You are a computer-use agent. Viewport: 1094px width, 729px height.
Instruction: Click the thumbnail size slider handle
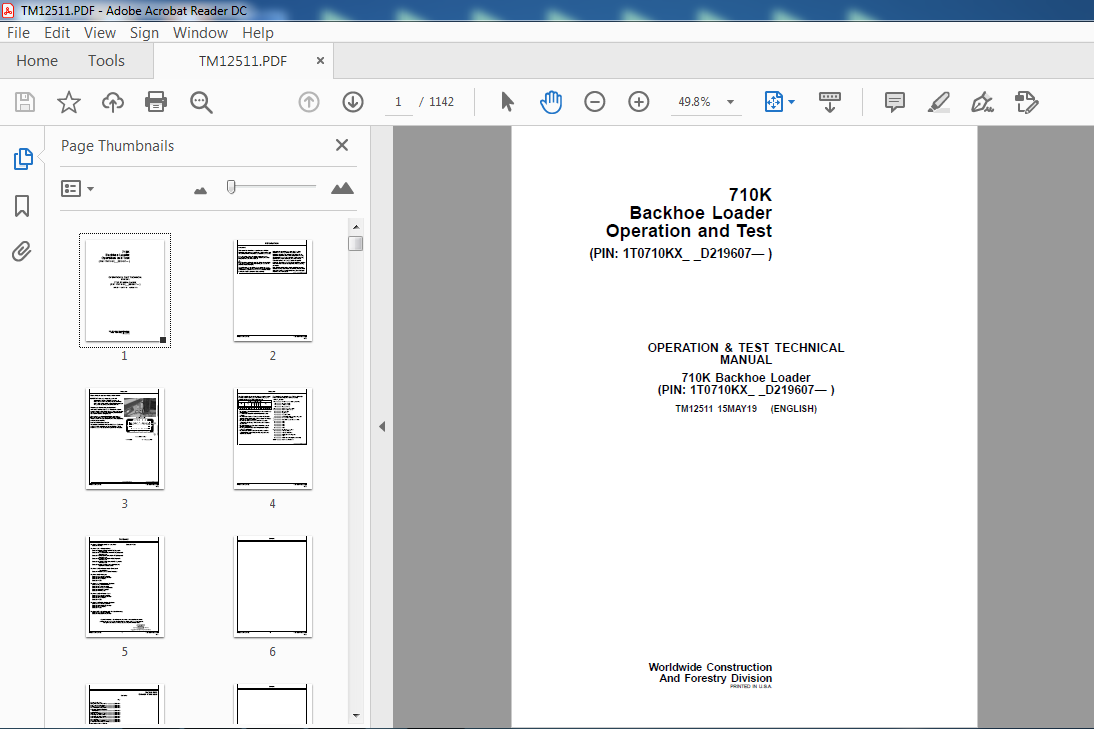tap(231, 187)
